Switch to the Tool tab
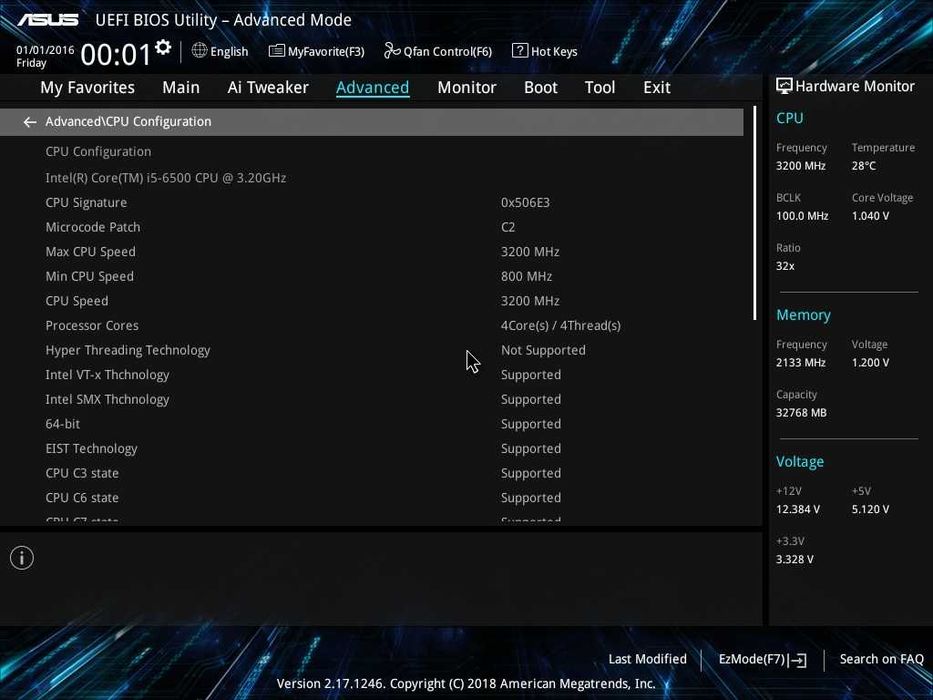 pyautogui.click(x=600, y=88)
